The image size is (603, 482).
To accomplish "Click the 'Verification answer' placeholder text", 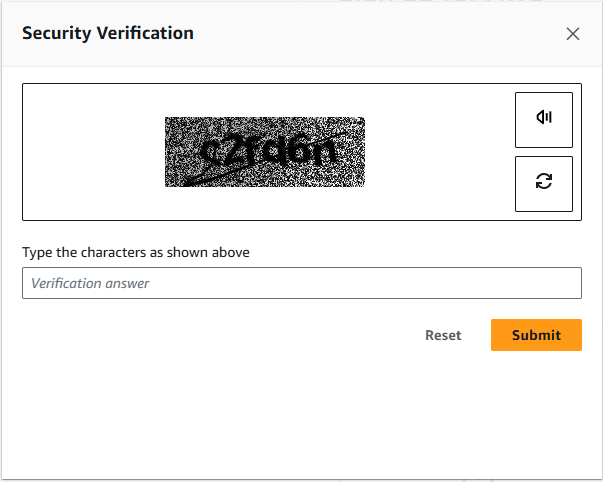I will (90, 283).
